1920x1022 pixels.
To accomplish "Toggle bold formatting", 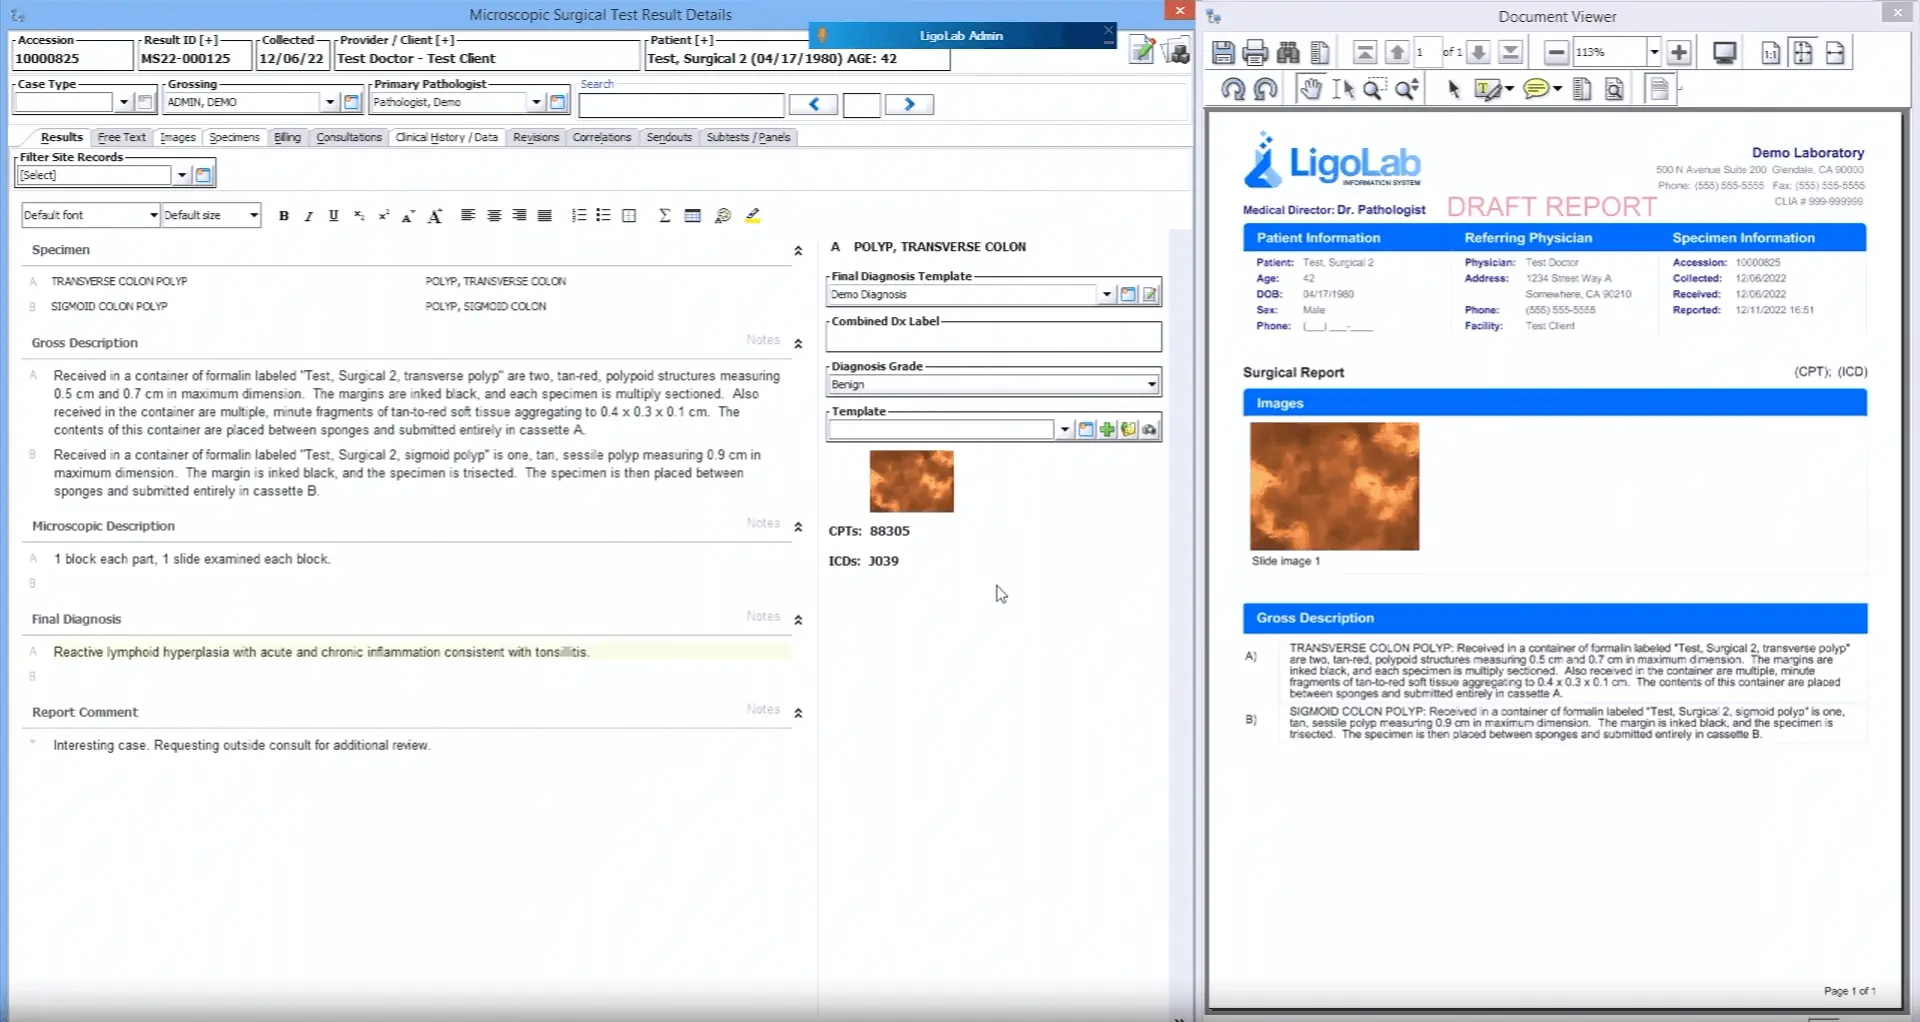I will tap(284, 215).
